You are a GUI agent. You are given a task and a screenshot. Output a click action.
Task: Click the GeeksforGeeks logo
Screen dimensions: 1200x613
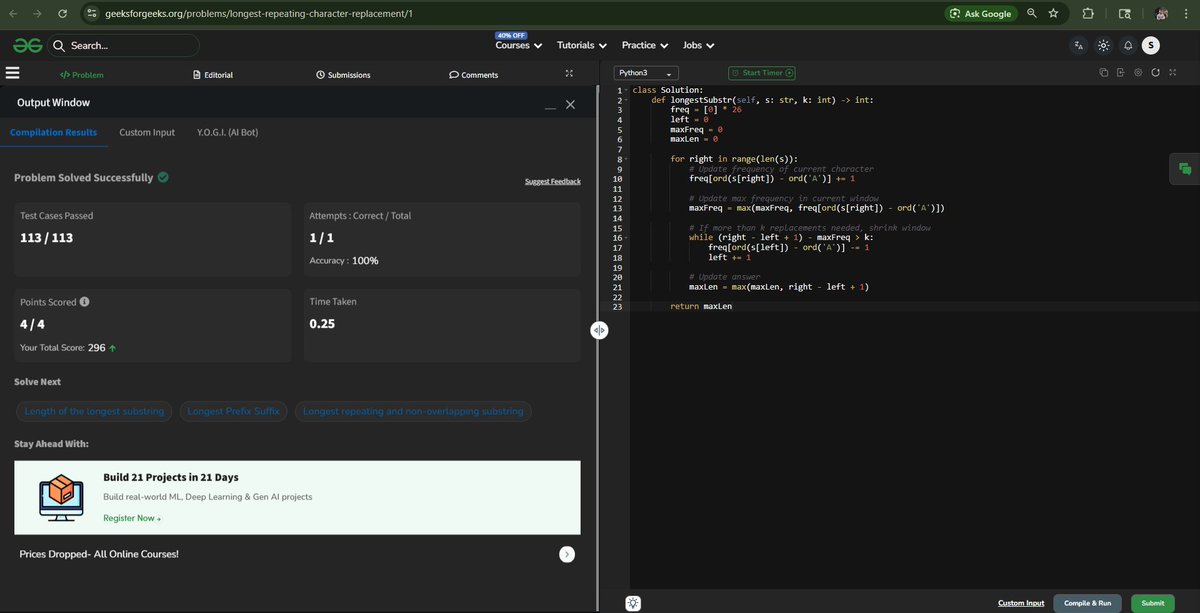[27, 45]
